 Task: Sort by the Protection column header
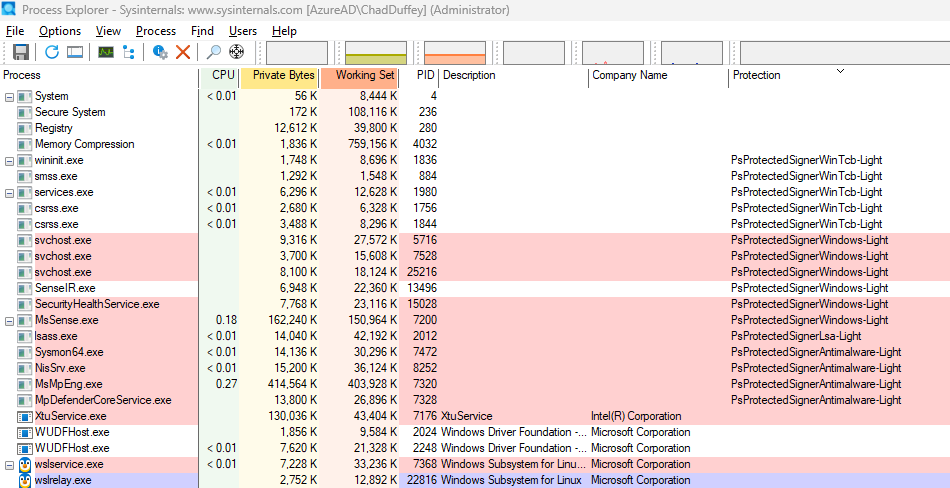[x=839, y=75]
